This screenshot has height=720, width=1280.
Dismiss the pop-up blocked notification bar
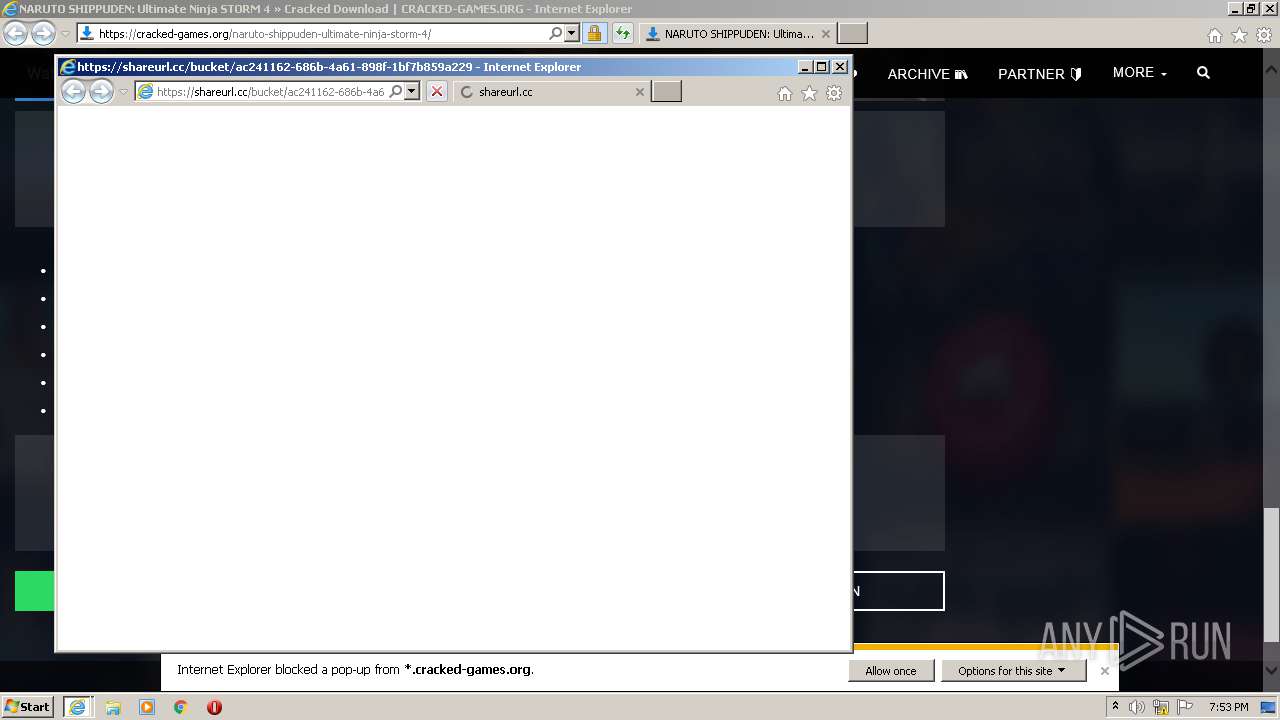pos(1105,671)
